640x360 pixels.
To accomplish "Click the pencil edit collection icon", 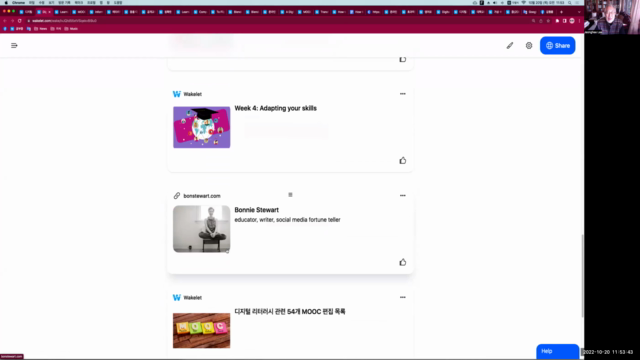I will (x=510, y=45).
